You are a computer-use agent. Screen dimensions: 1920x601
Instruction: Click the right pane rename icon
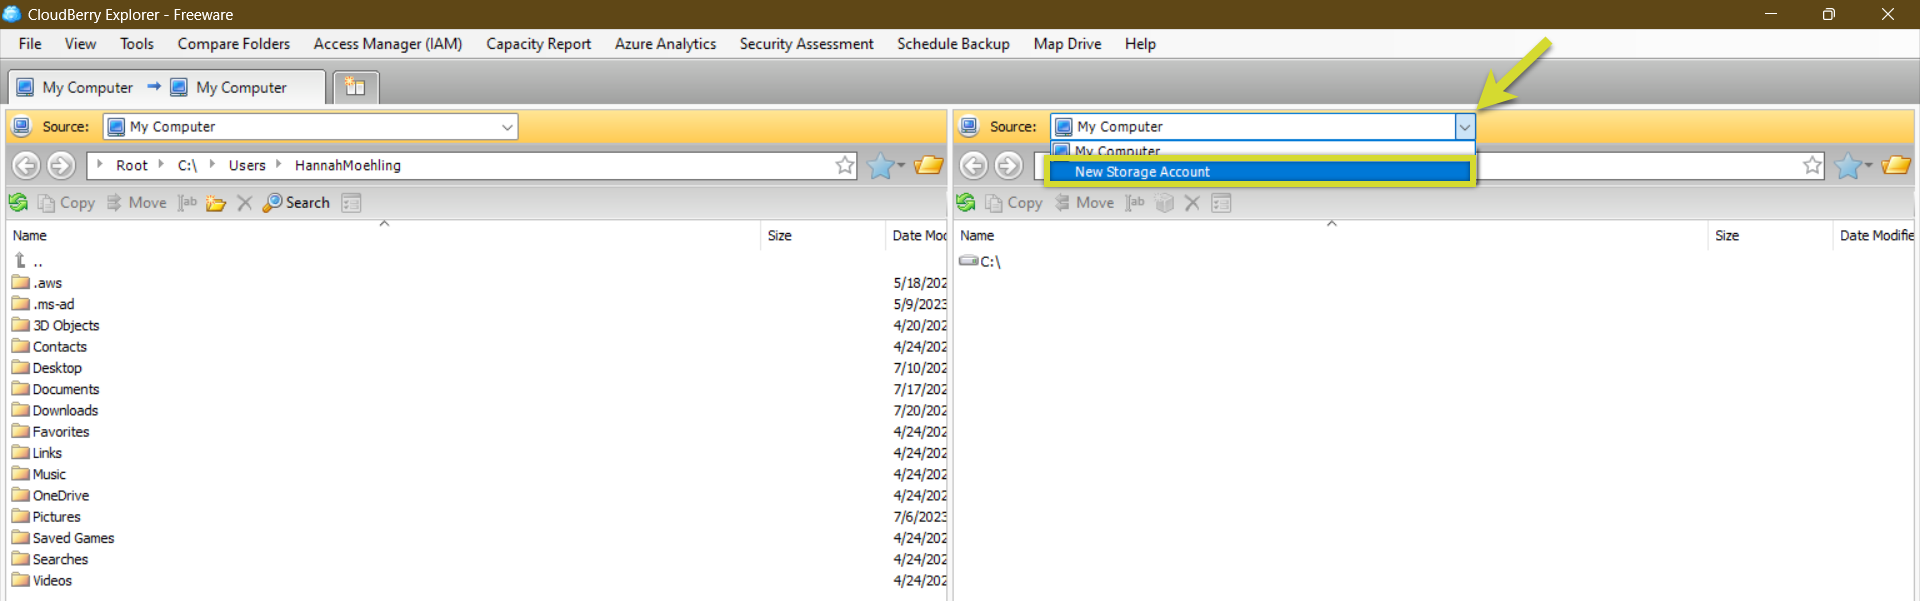(1135, 202)
